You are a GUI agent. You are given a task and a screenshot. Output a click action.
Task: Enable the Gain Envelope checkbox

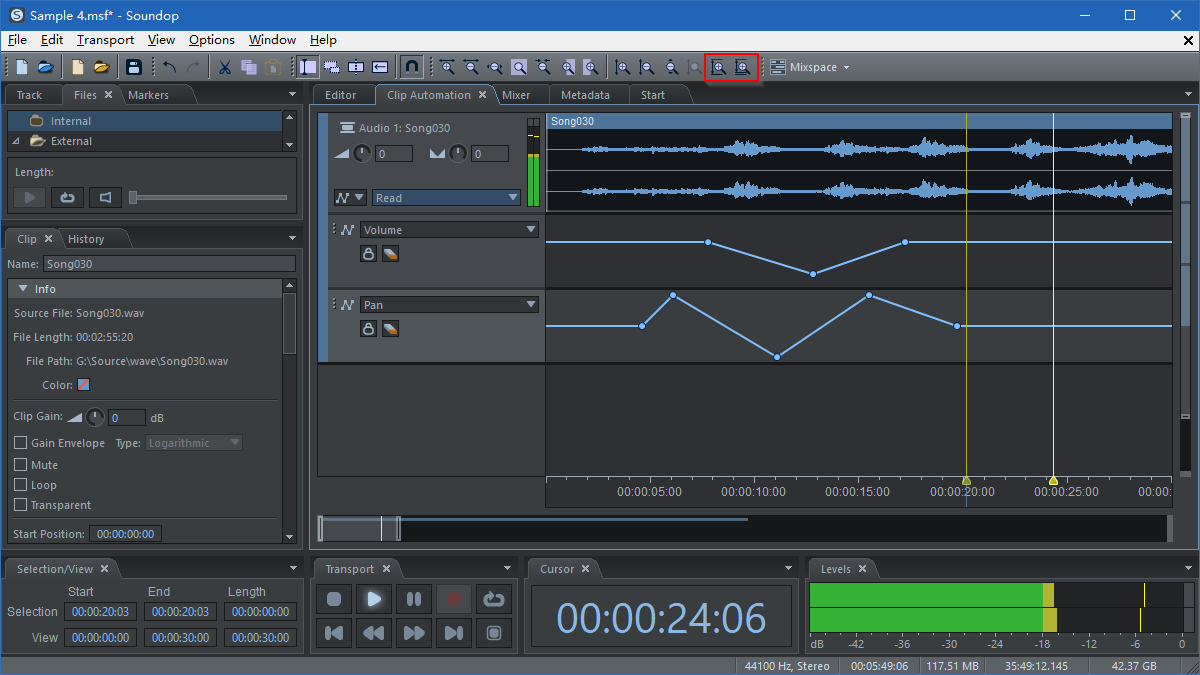point(20,443)
